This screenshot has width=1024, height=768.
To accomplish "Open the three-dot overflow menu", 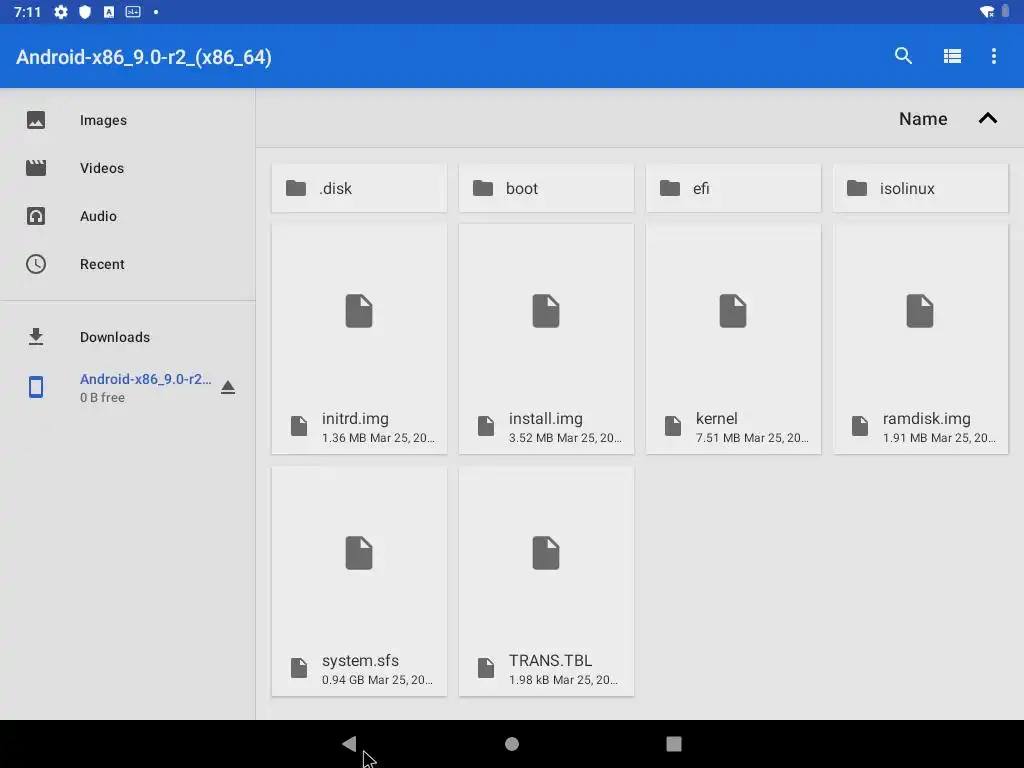I will pyautogui.click(x=994, y=56).
